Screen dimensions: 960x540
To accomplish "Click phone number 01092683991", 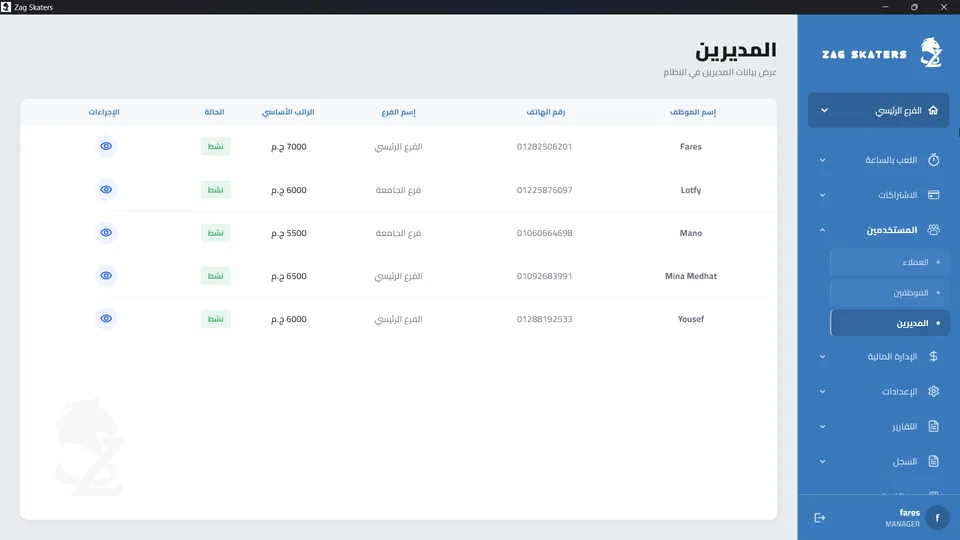I will click(544, 276).
